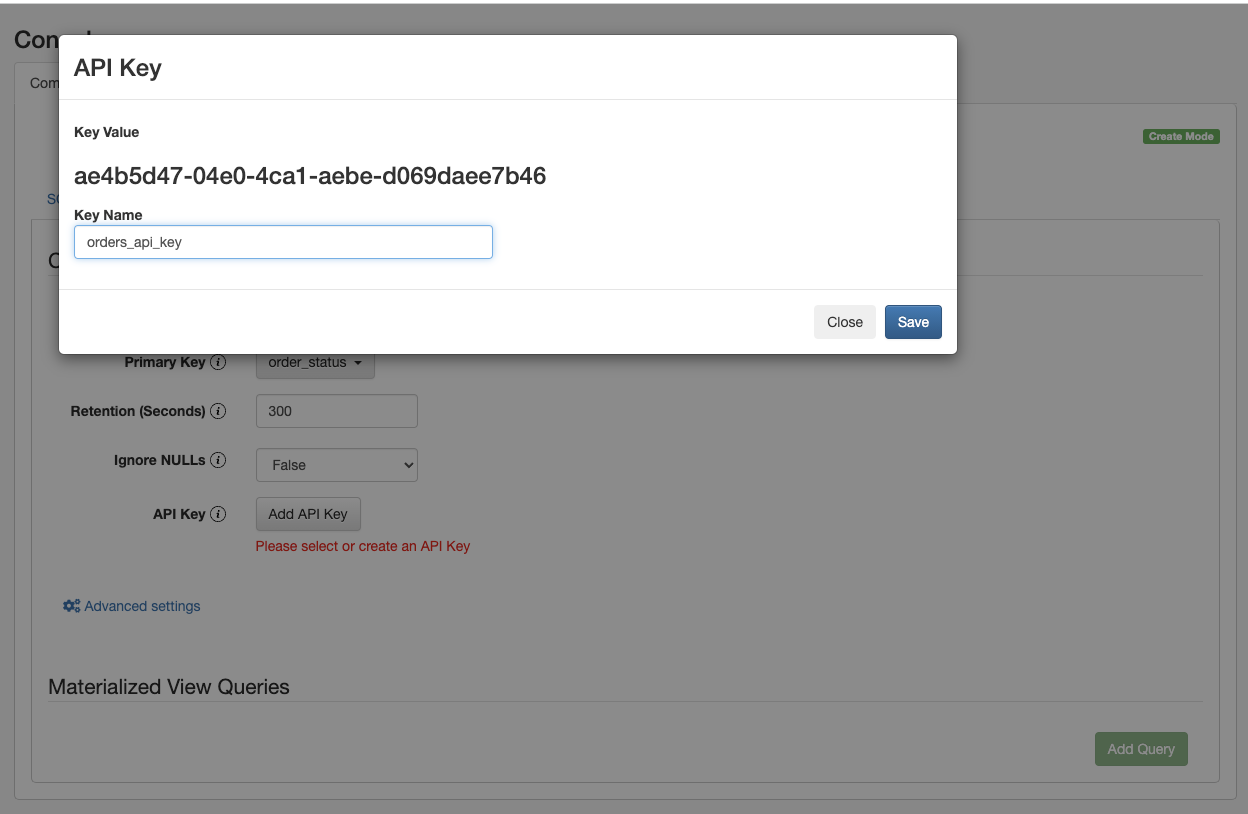1248x814 pixels.
Task: Click the info icon beside the API Key label
Action: (218, 514)
